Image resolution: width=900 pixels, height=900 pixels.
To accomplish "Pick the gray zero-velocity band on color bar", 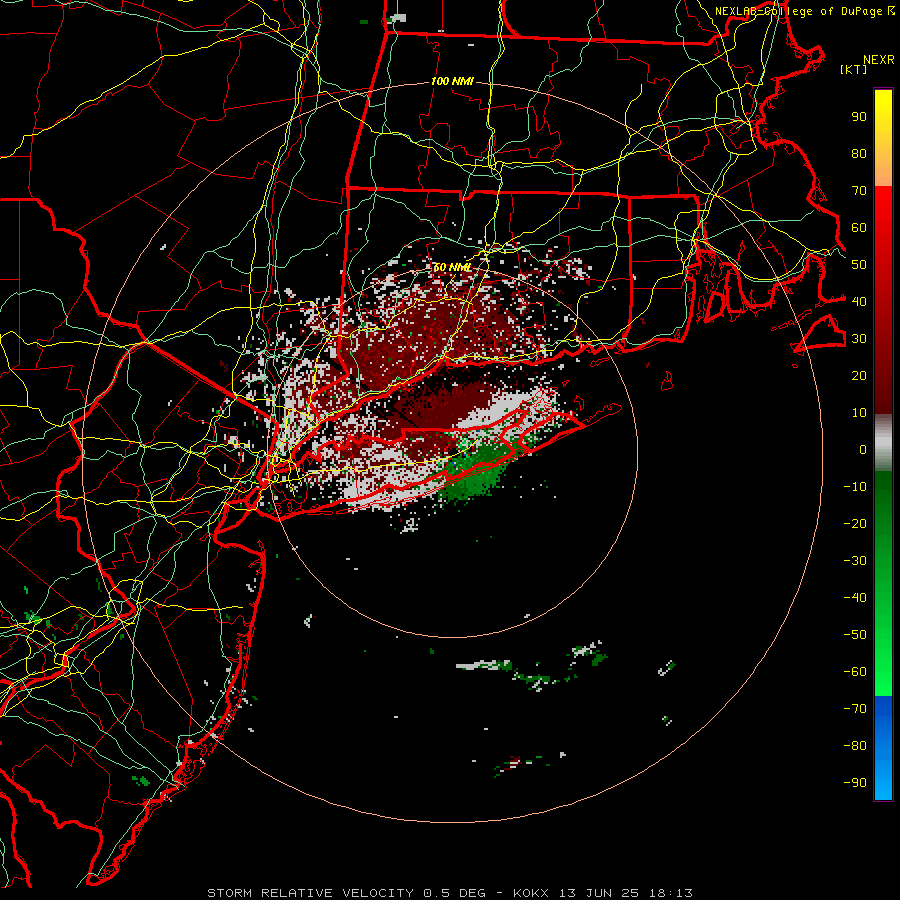I will click(883, 443).
